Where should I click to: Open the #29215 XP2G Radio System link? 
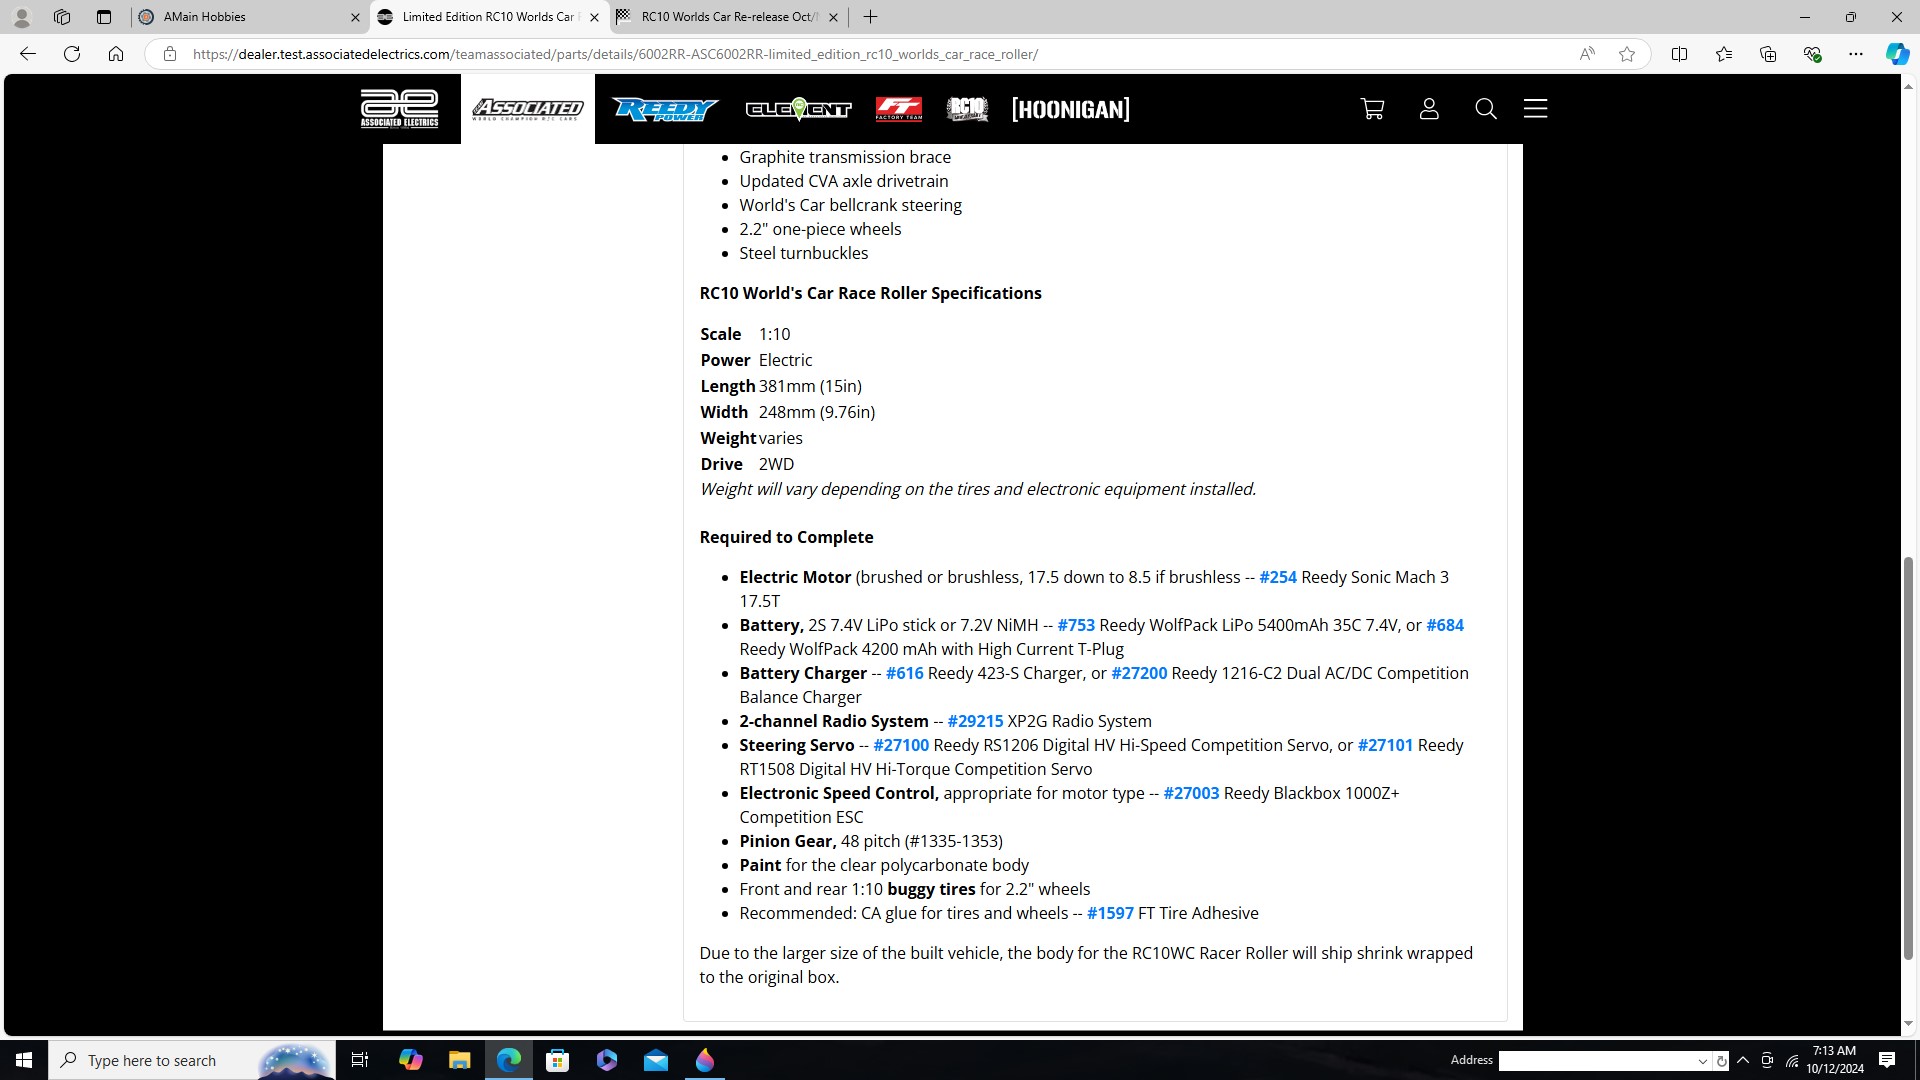click(x=975, y=721)
